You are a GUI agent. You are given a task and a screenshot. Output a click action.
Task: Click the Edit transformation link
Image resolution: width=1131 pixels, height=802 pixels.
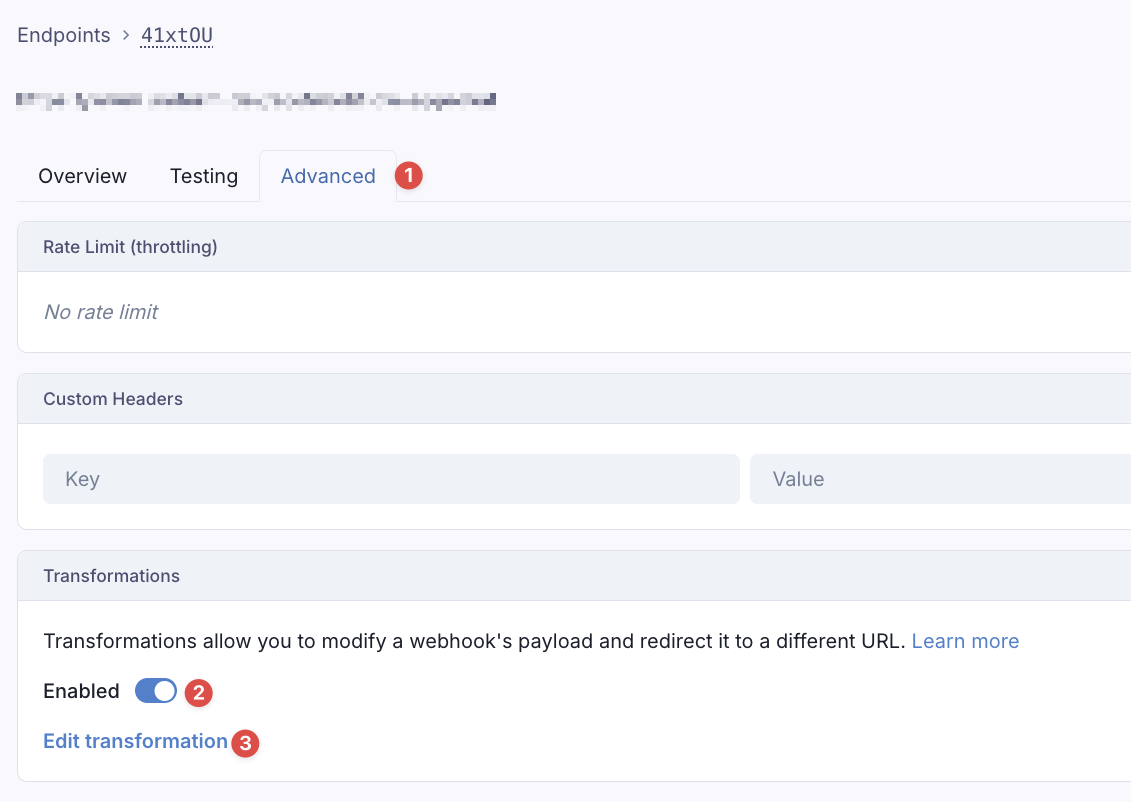click(135, 741)
